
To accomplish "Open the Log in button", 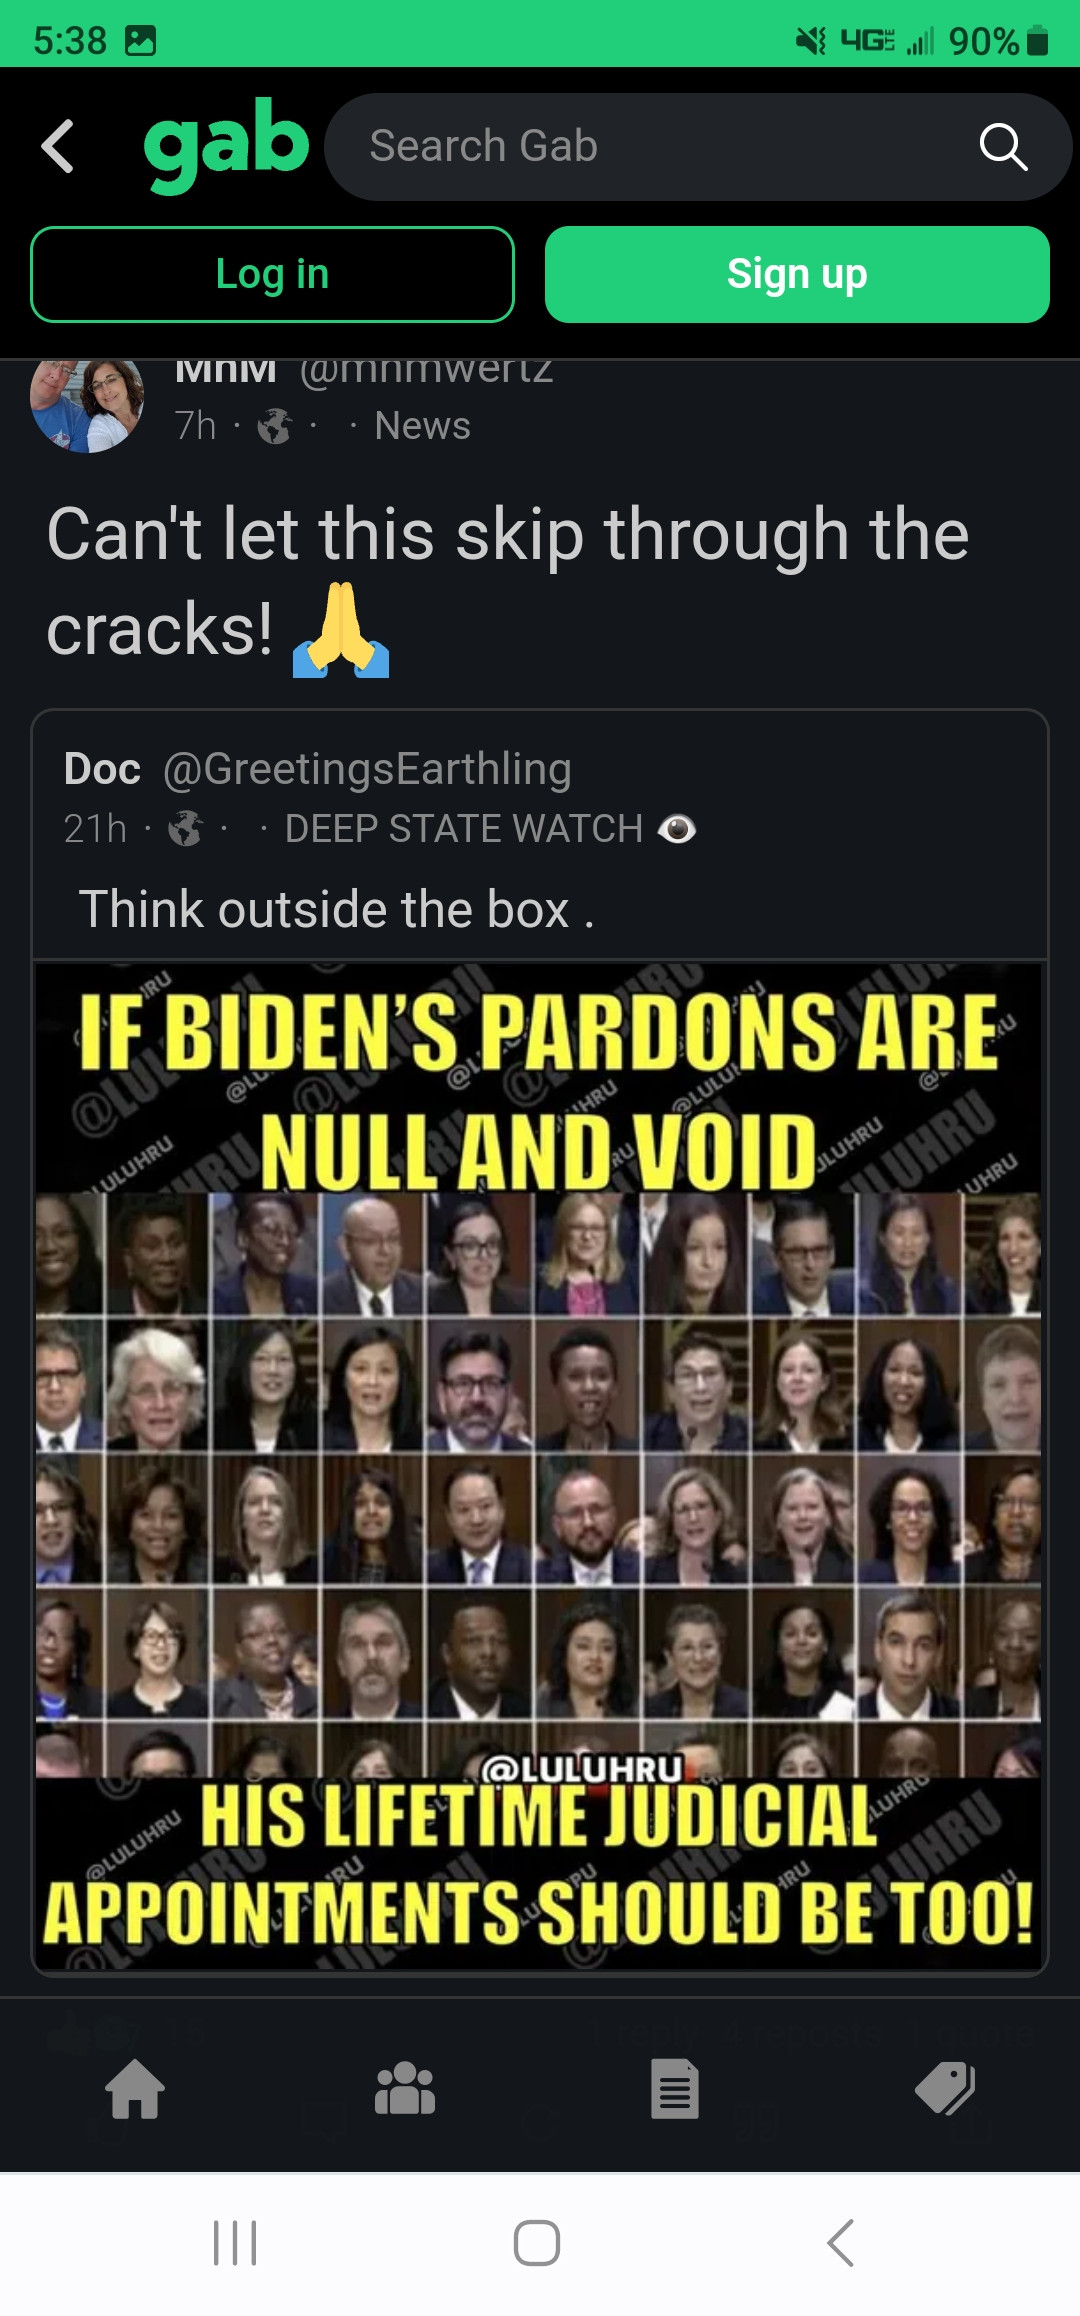I will 272,274.
